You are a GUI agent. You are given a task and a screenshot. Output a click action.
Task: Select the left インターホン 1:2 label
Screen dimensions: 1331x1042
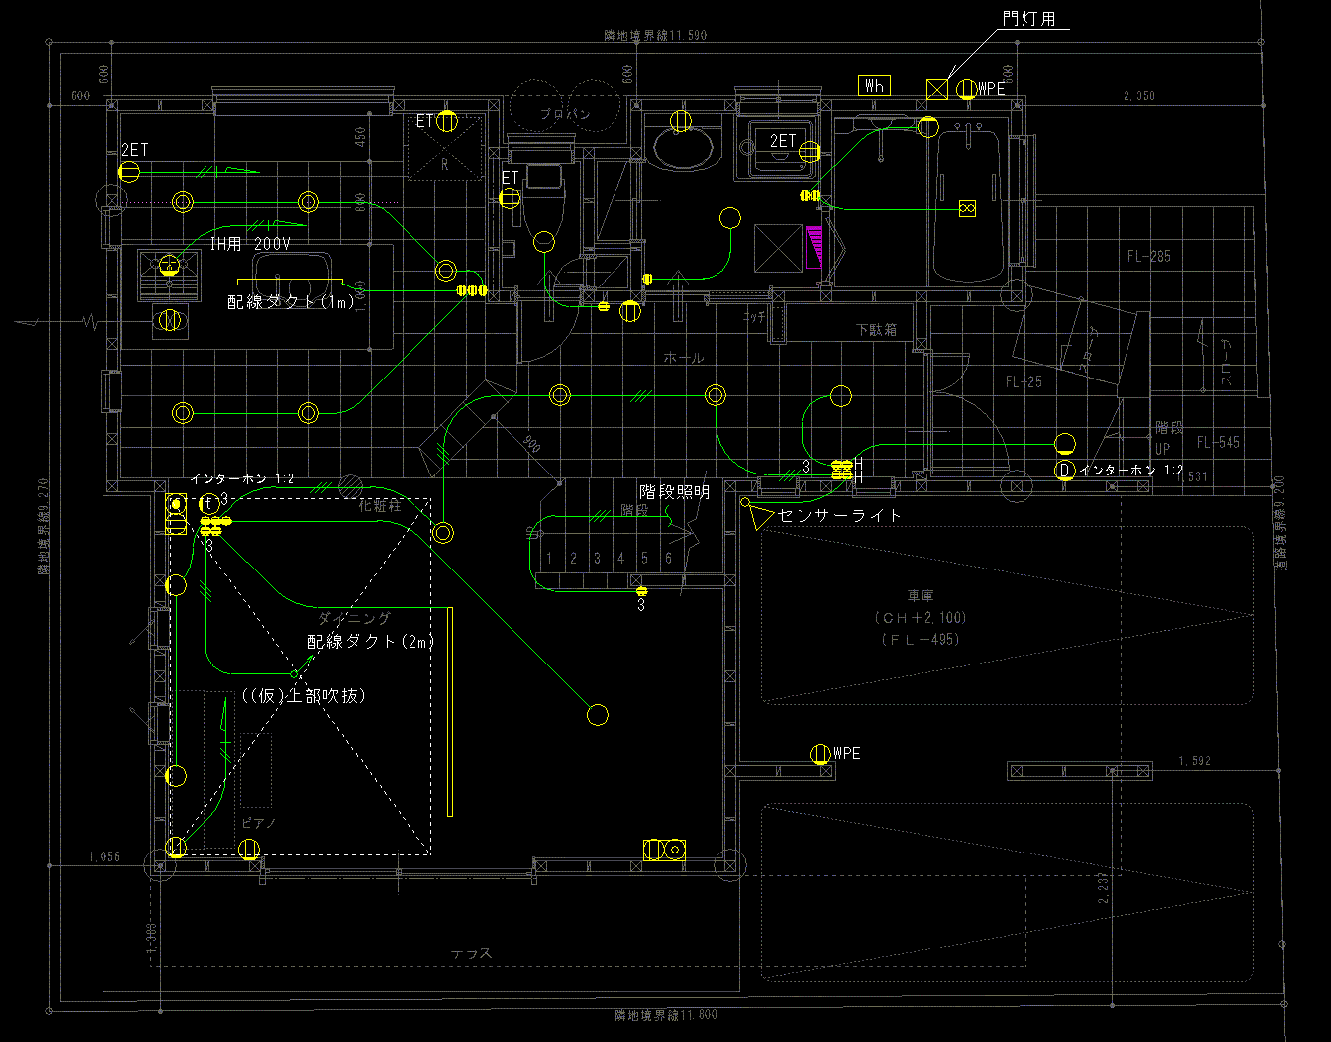[x=243, y=479]
